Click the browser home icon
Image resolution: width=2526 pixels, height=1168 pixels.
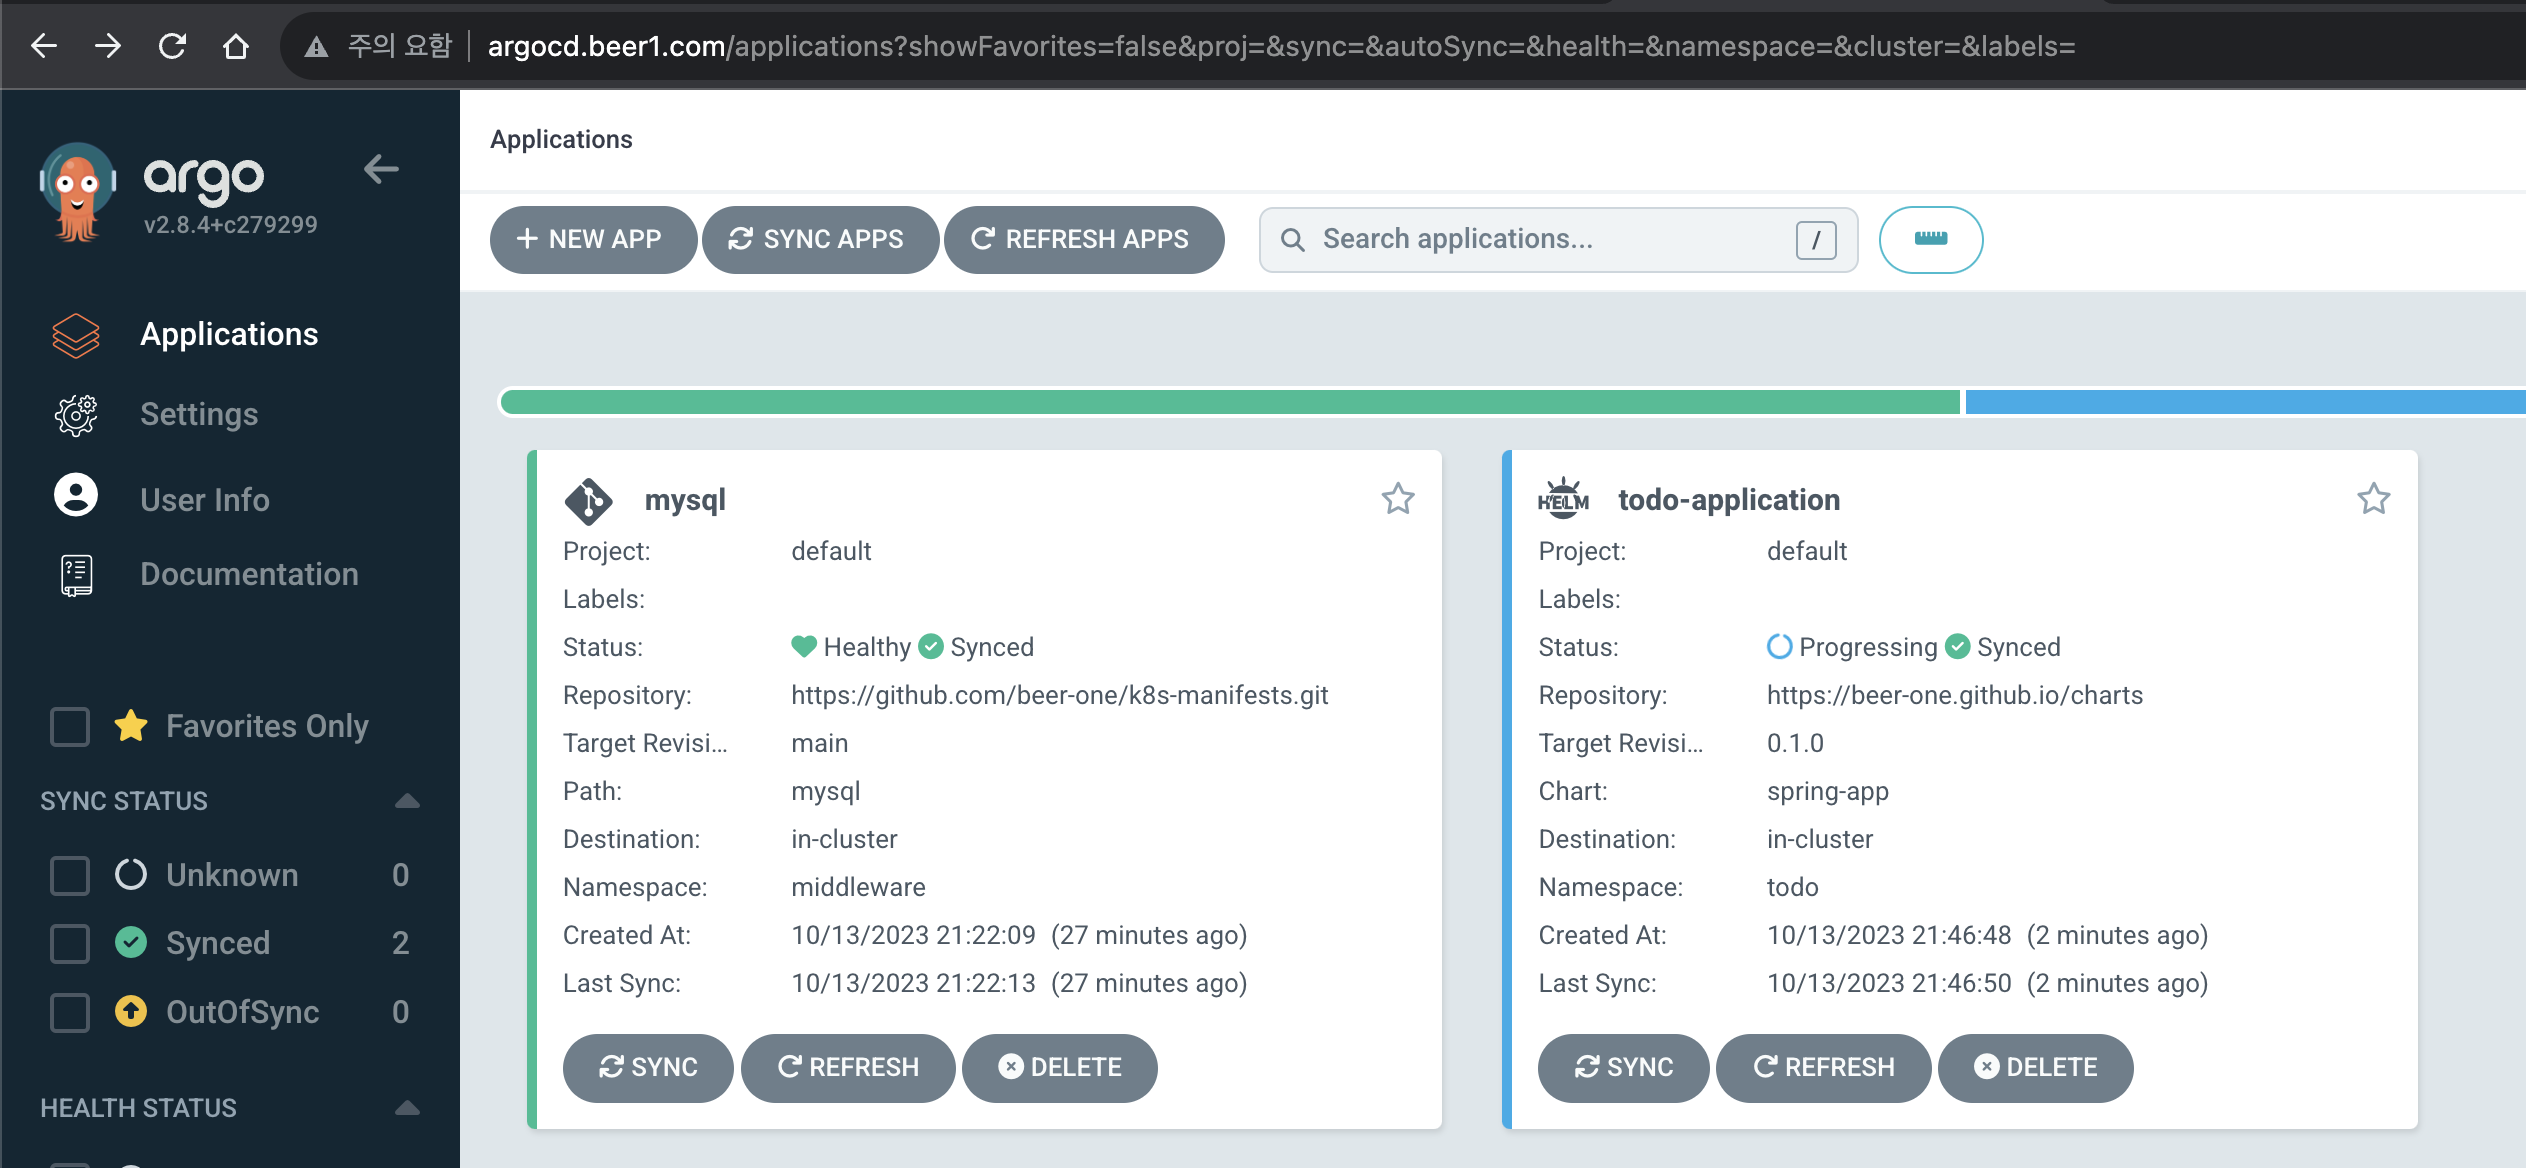tap(236, 46)
